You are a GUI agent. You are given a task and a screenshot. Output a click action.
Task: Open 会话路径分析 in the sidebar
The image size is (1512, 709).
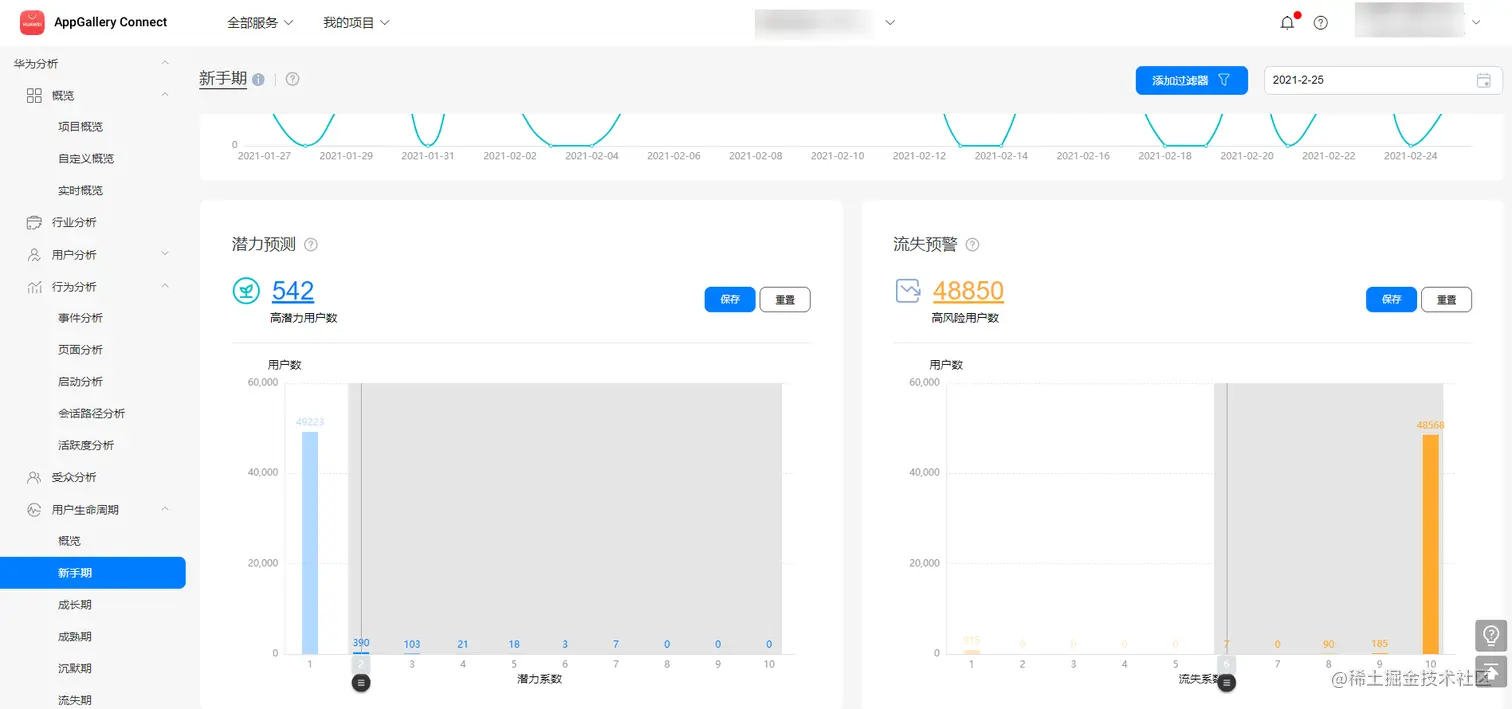point(91,413)
